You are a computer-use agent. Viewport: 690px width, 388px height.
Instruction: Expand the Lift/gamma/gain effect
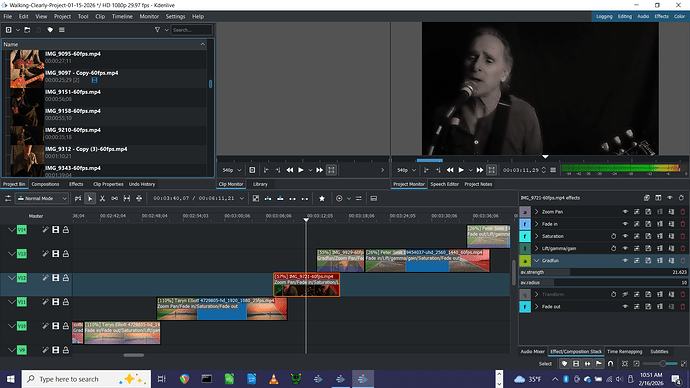tap(536, 249)
